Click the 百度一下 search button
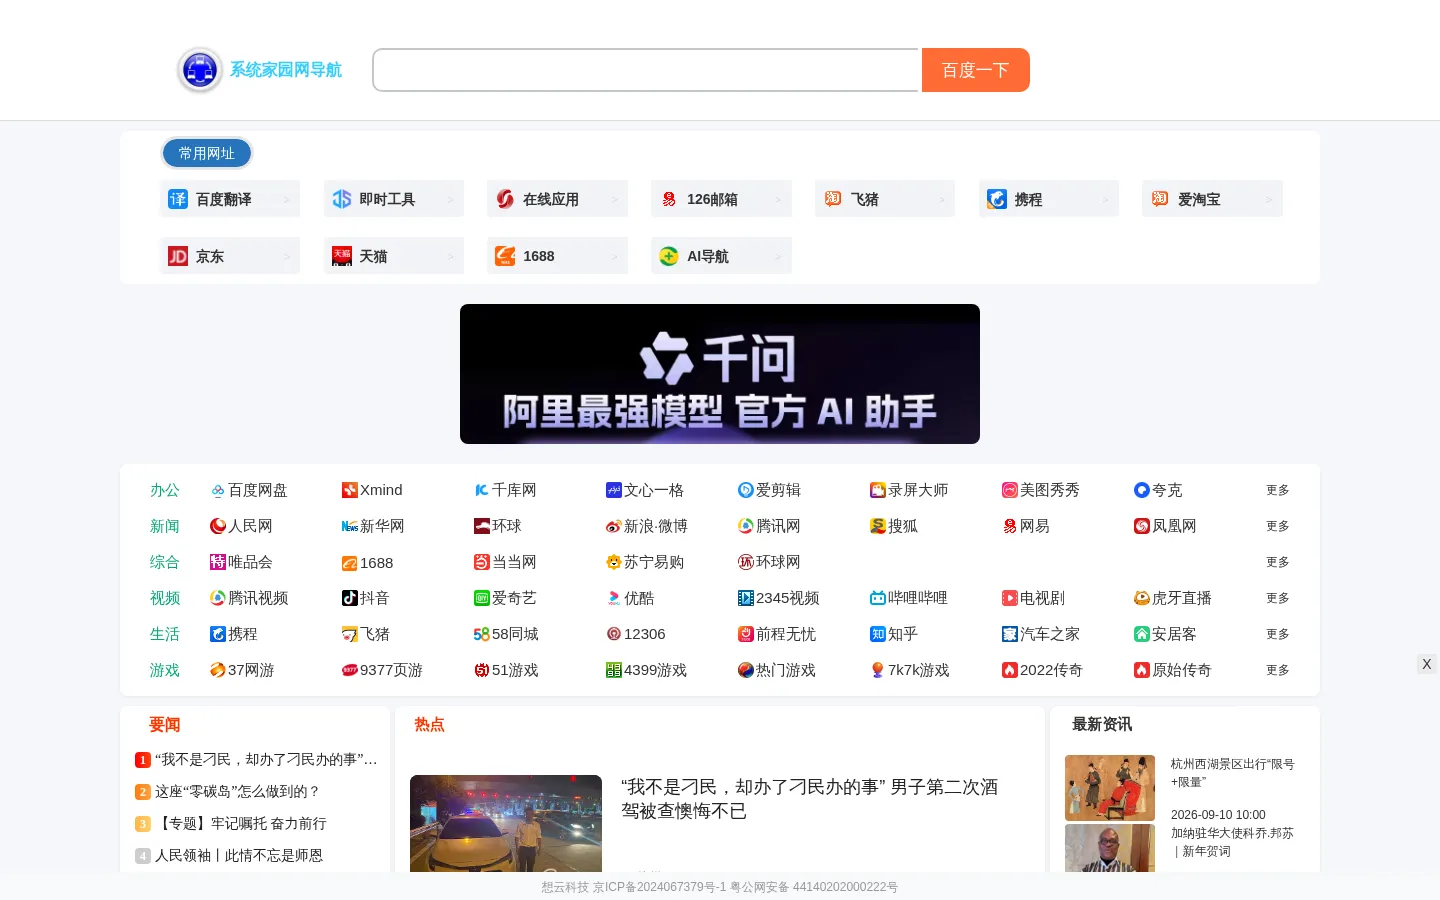Viewport: 1440px width, 900px height. coord(976,70)
